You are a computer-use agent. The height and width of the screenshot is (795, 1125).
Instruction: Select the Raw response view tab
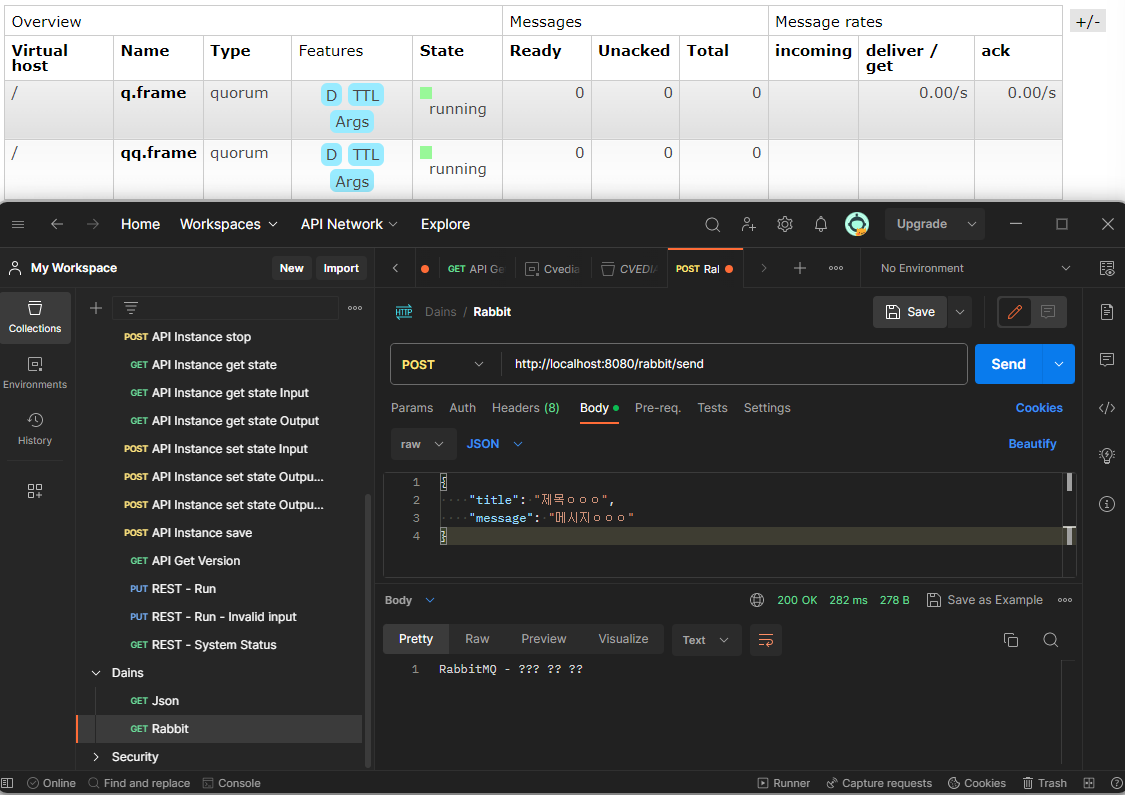pyautogui.click(x=477, y=639)
